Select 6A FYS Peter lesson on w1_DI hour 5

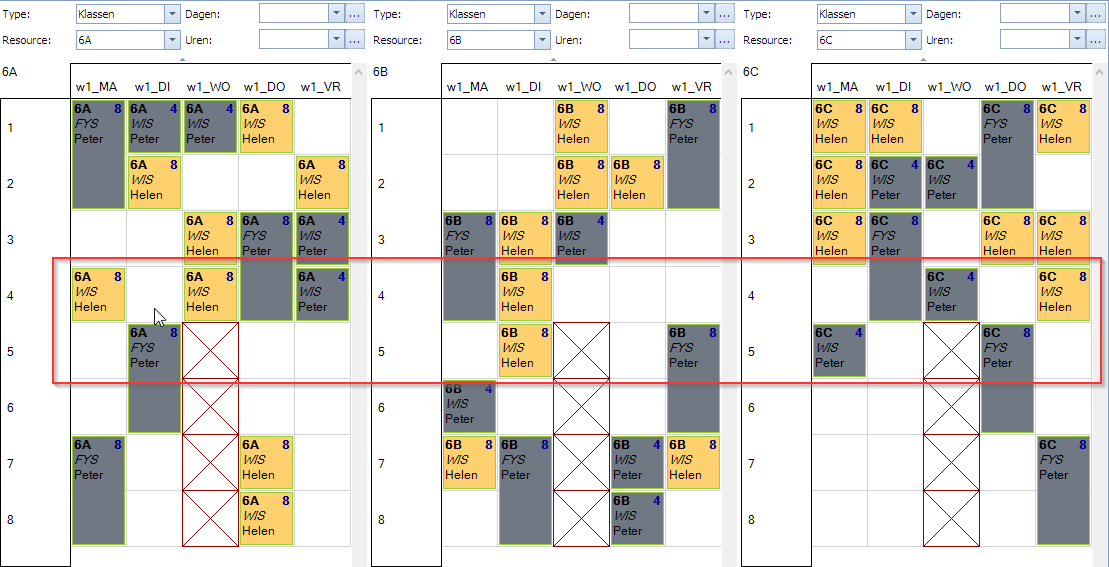154,378
